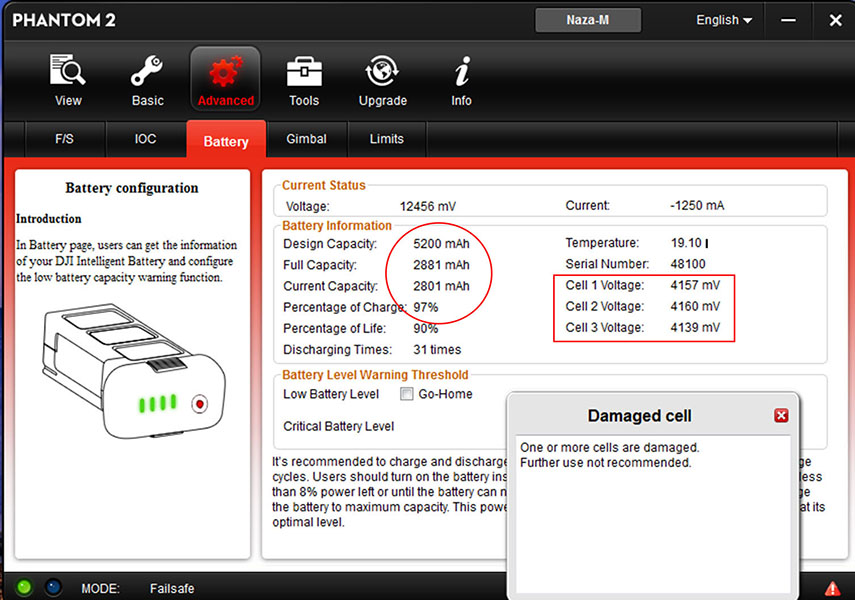
Task: Switch to the Gimbal tab
Action: pos(306,139)
